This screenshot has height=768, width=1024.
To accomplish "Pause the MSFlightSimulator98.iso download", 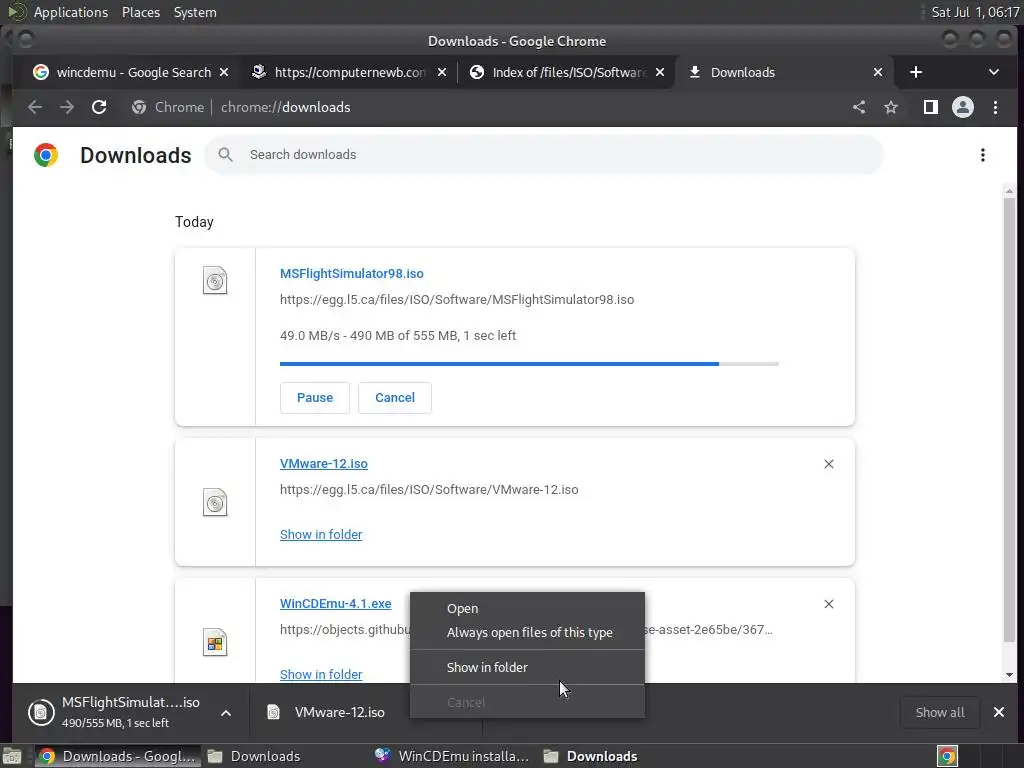I will click(x=315, y=398).
